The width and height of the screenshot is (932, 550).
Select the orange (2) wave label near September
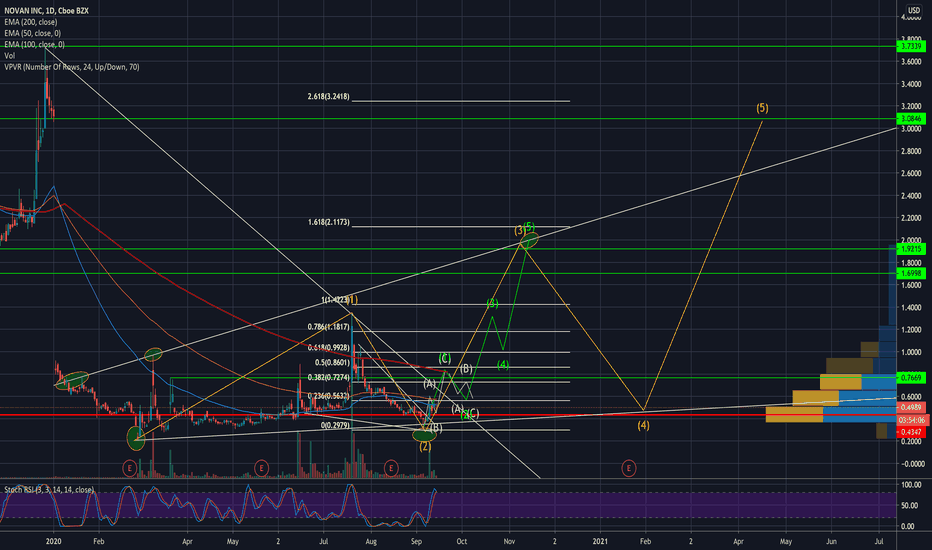(425, 447)
